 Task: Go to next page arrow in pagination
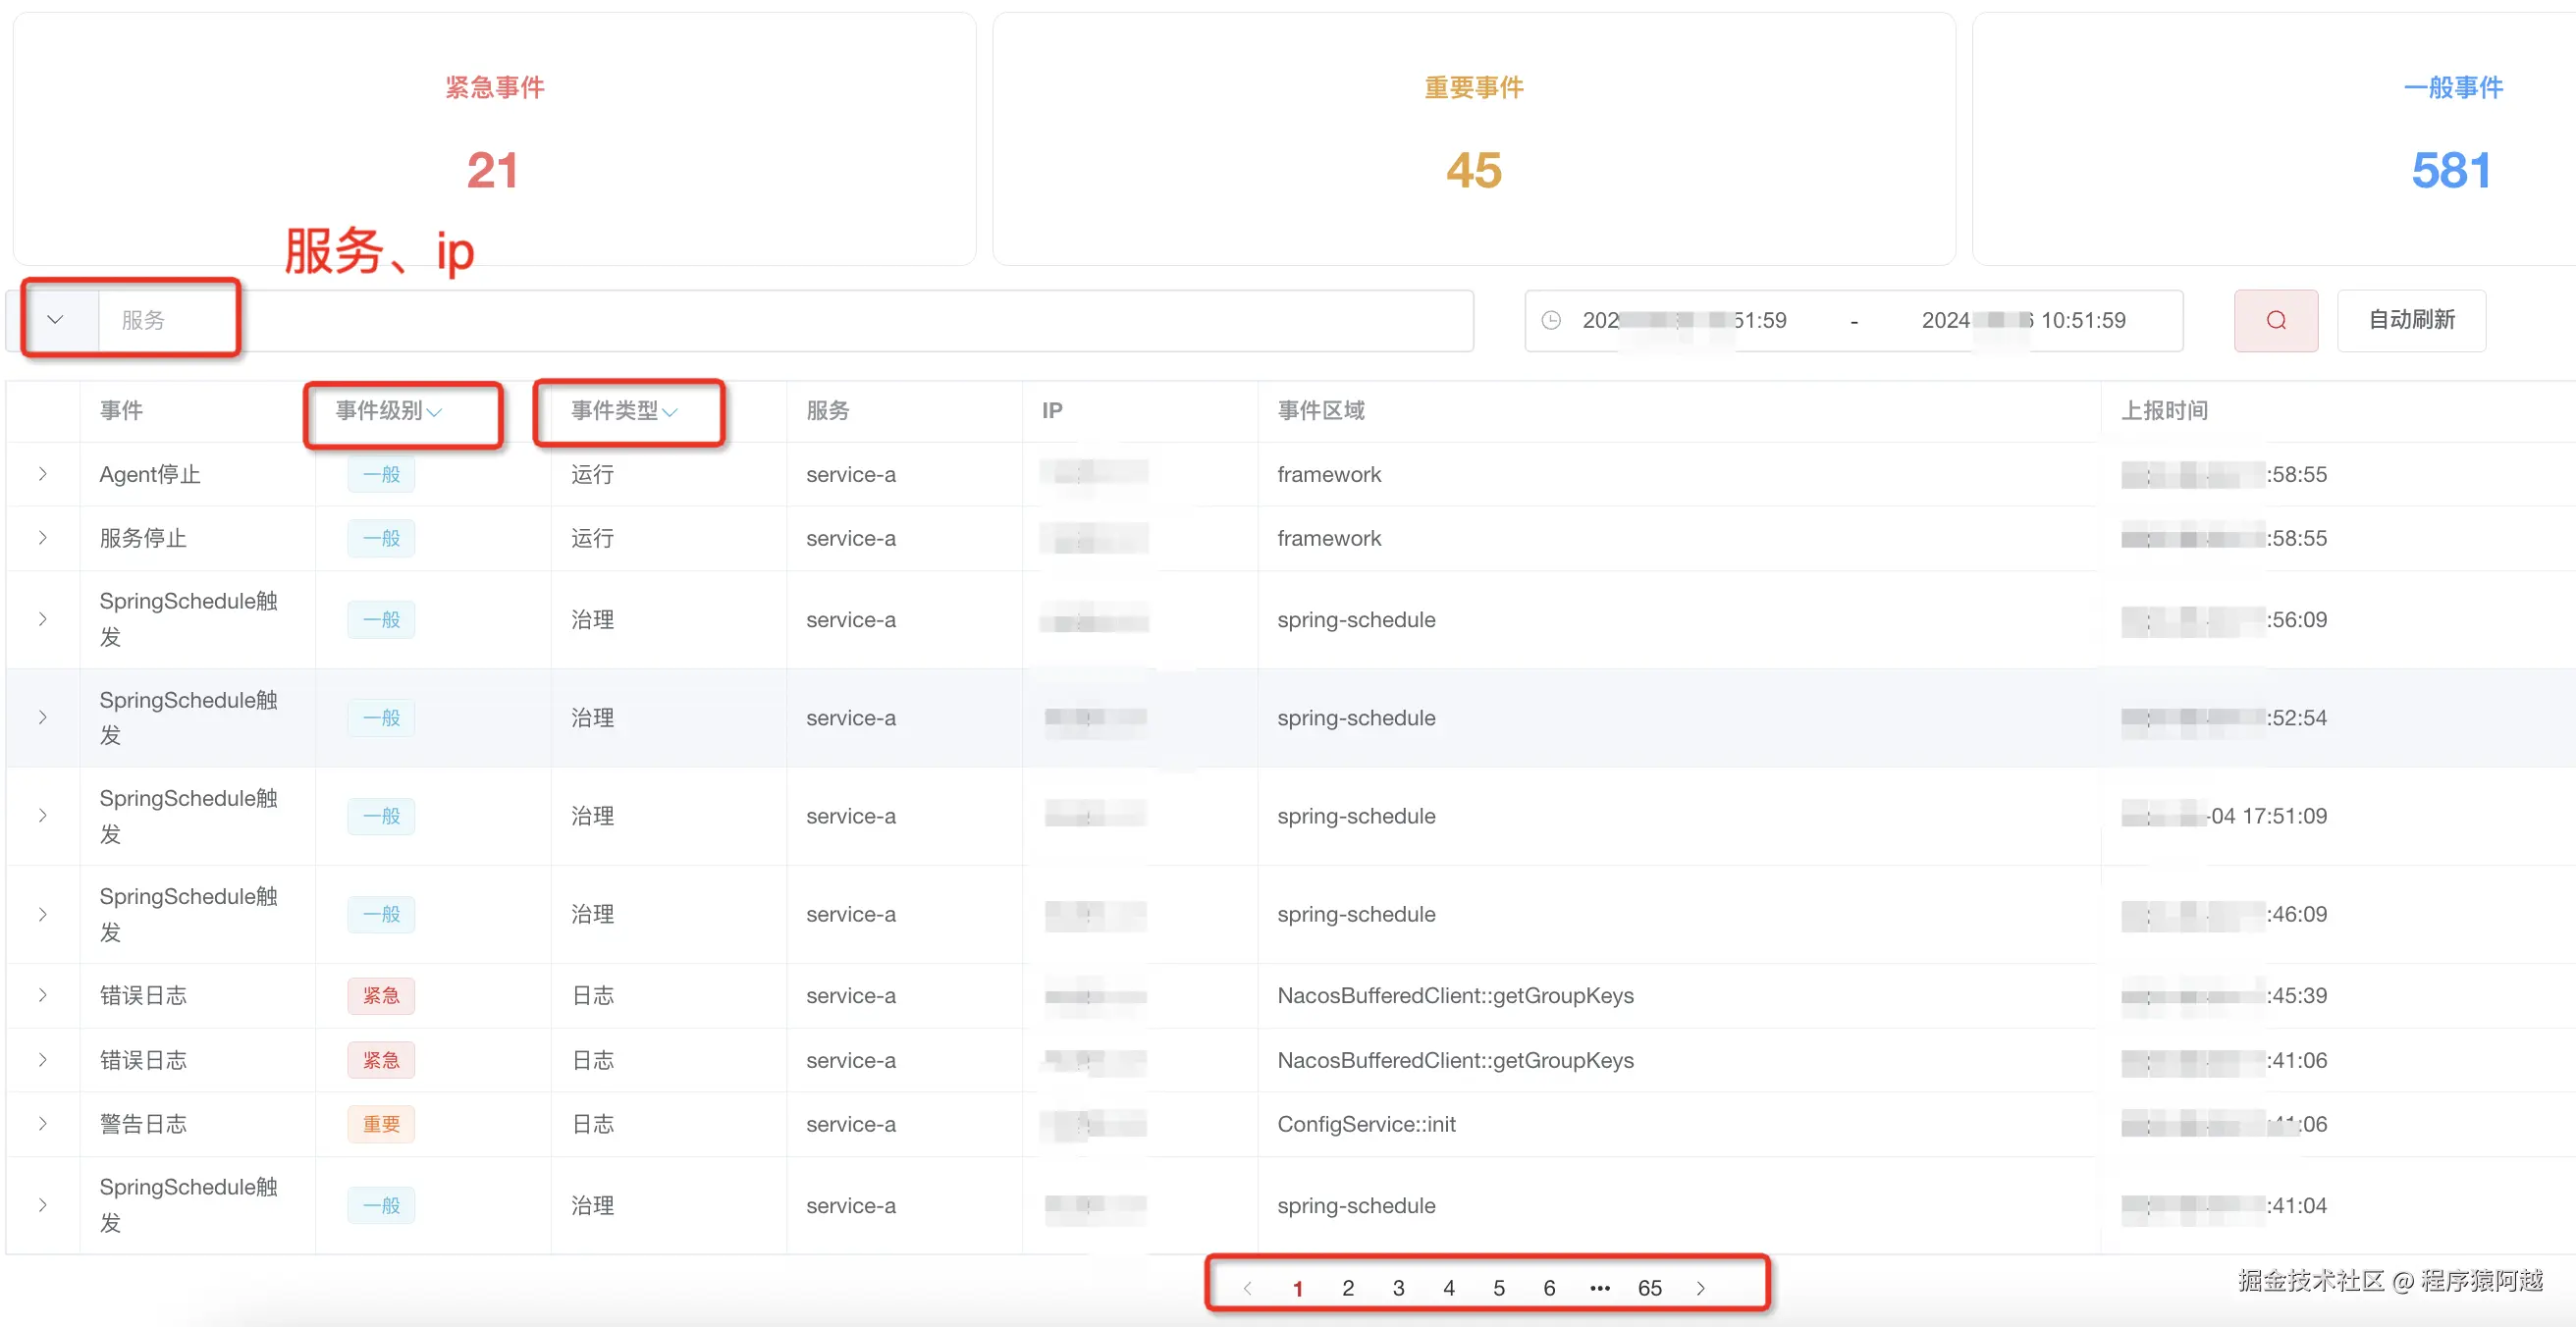coord(1700,1288)
